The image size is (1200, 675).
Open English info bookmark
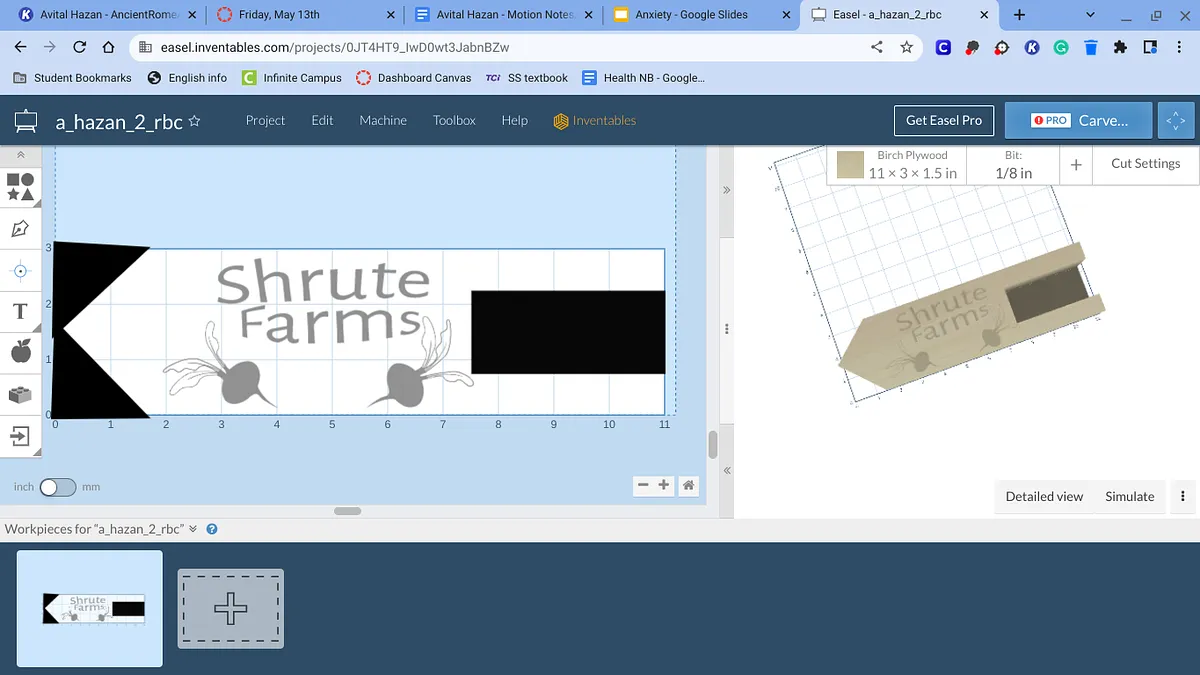click(x=187, y=78)
